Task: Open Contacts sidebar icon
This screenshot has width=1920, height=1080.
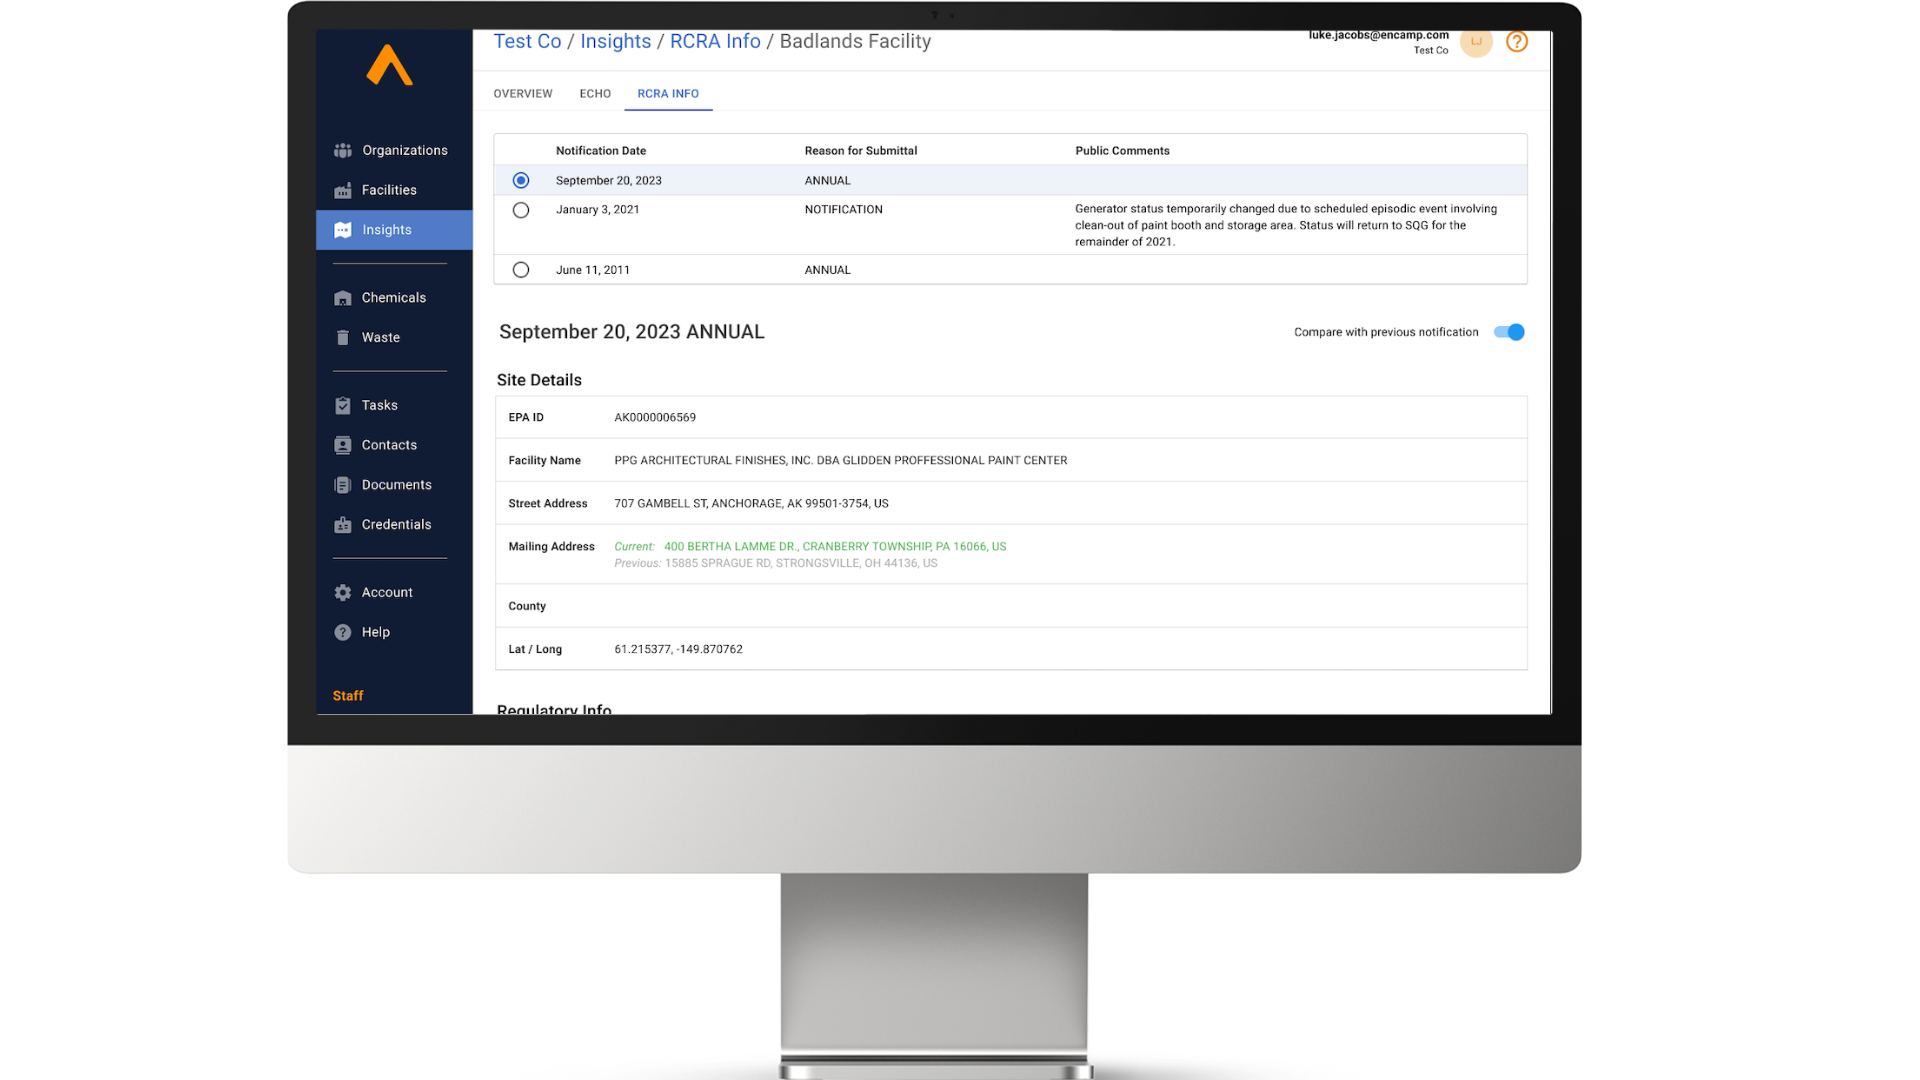Action: tap(343, 445)
